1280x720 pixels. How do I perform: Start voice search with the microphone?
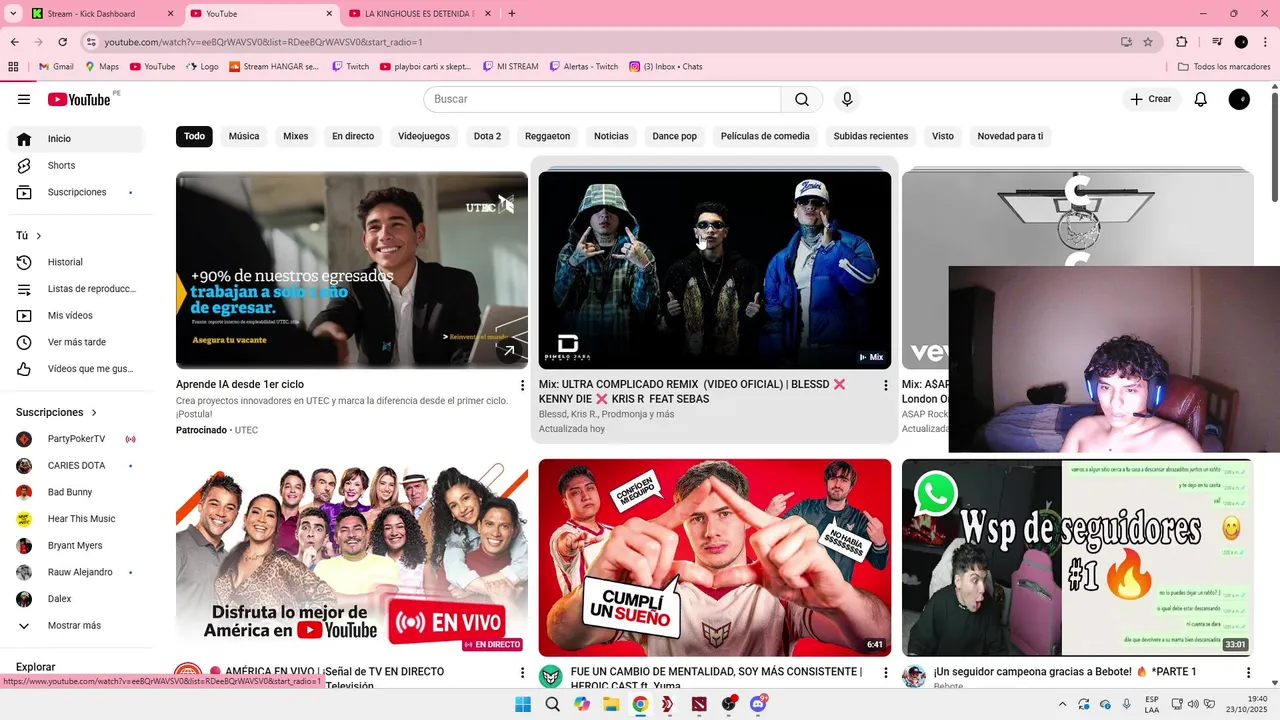click(847, 99)
